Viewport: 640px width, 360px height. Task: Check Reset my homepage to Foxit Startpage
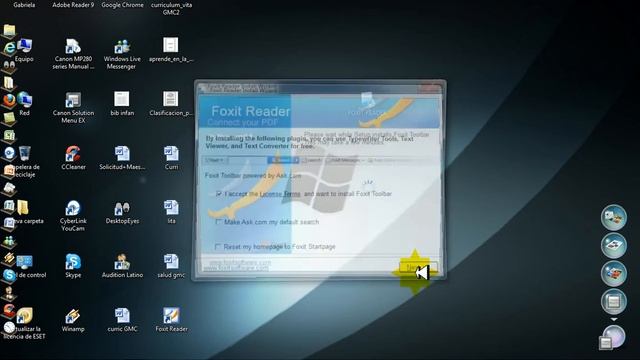(x=218, y=247)
